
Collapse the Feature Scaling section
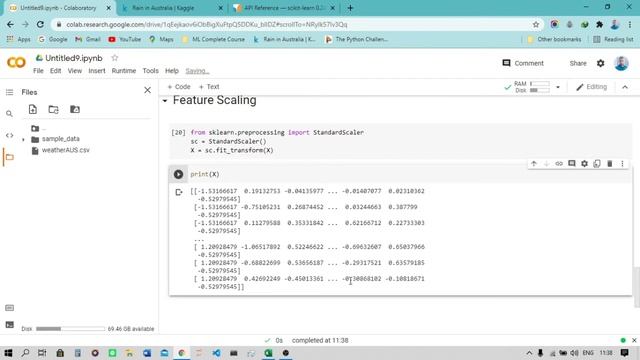165,100
